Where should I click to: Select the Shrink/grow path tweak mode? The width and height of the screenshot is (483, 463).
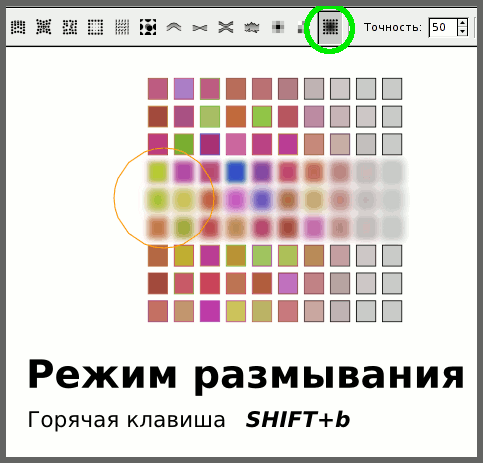click(200, 28)
